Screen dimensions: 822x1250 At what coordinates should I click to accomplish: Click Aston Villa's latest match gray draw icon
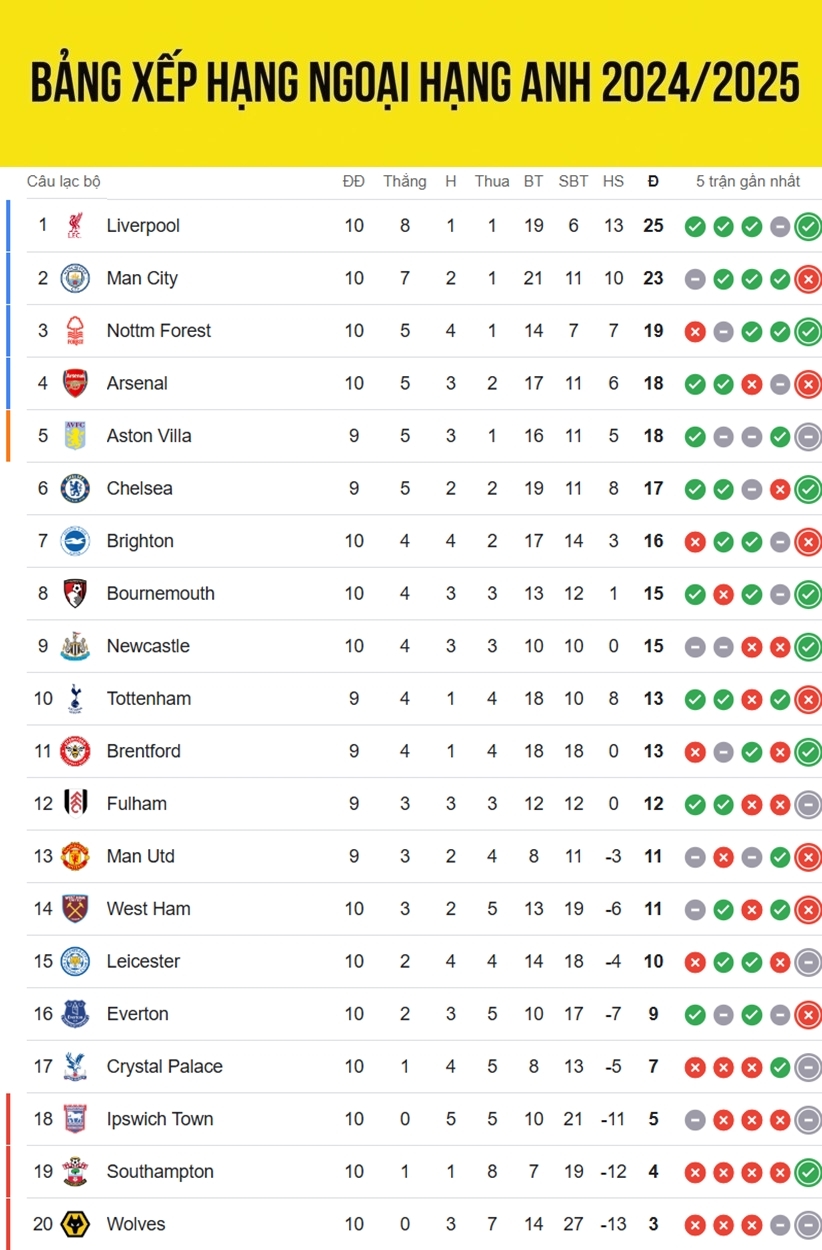pyautogui.click(x=808, y=436)
